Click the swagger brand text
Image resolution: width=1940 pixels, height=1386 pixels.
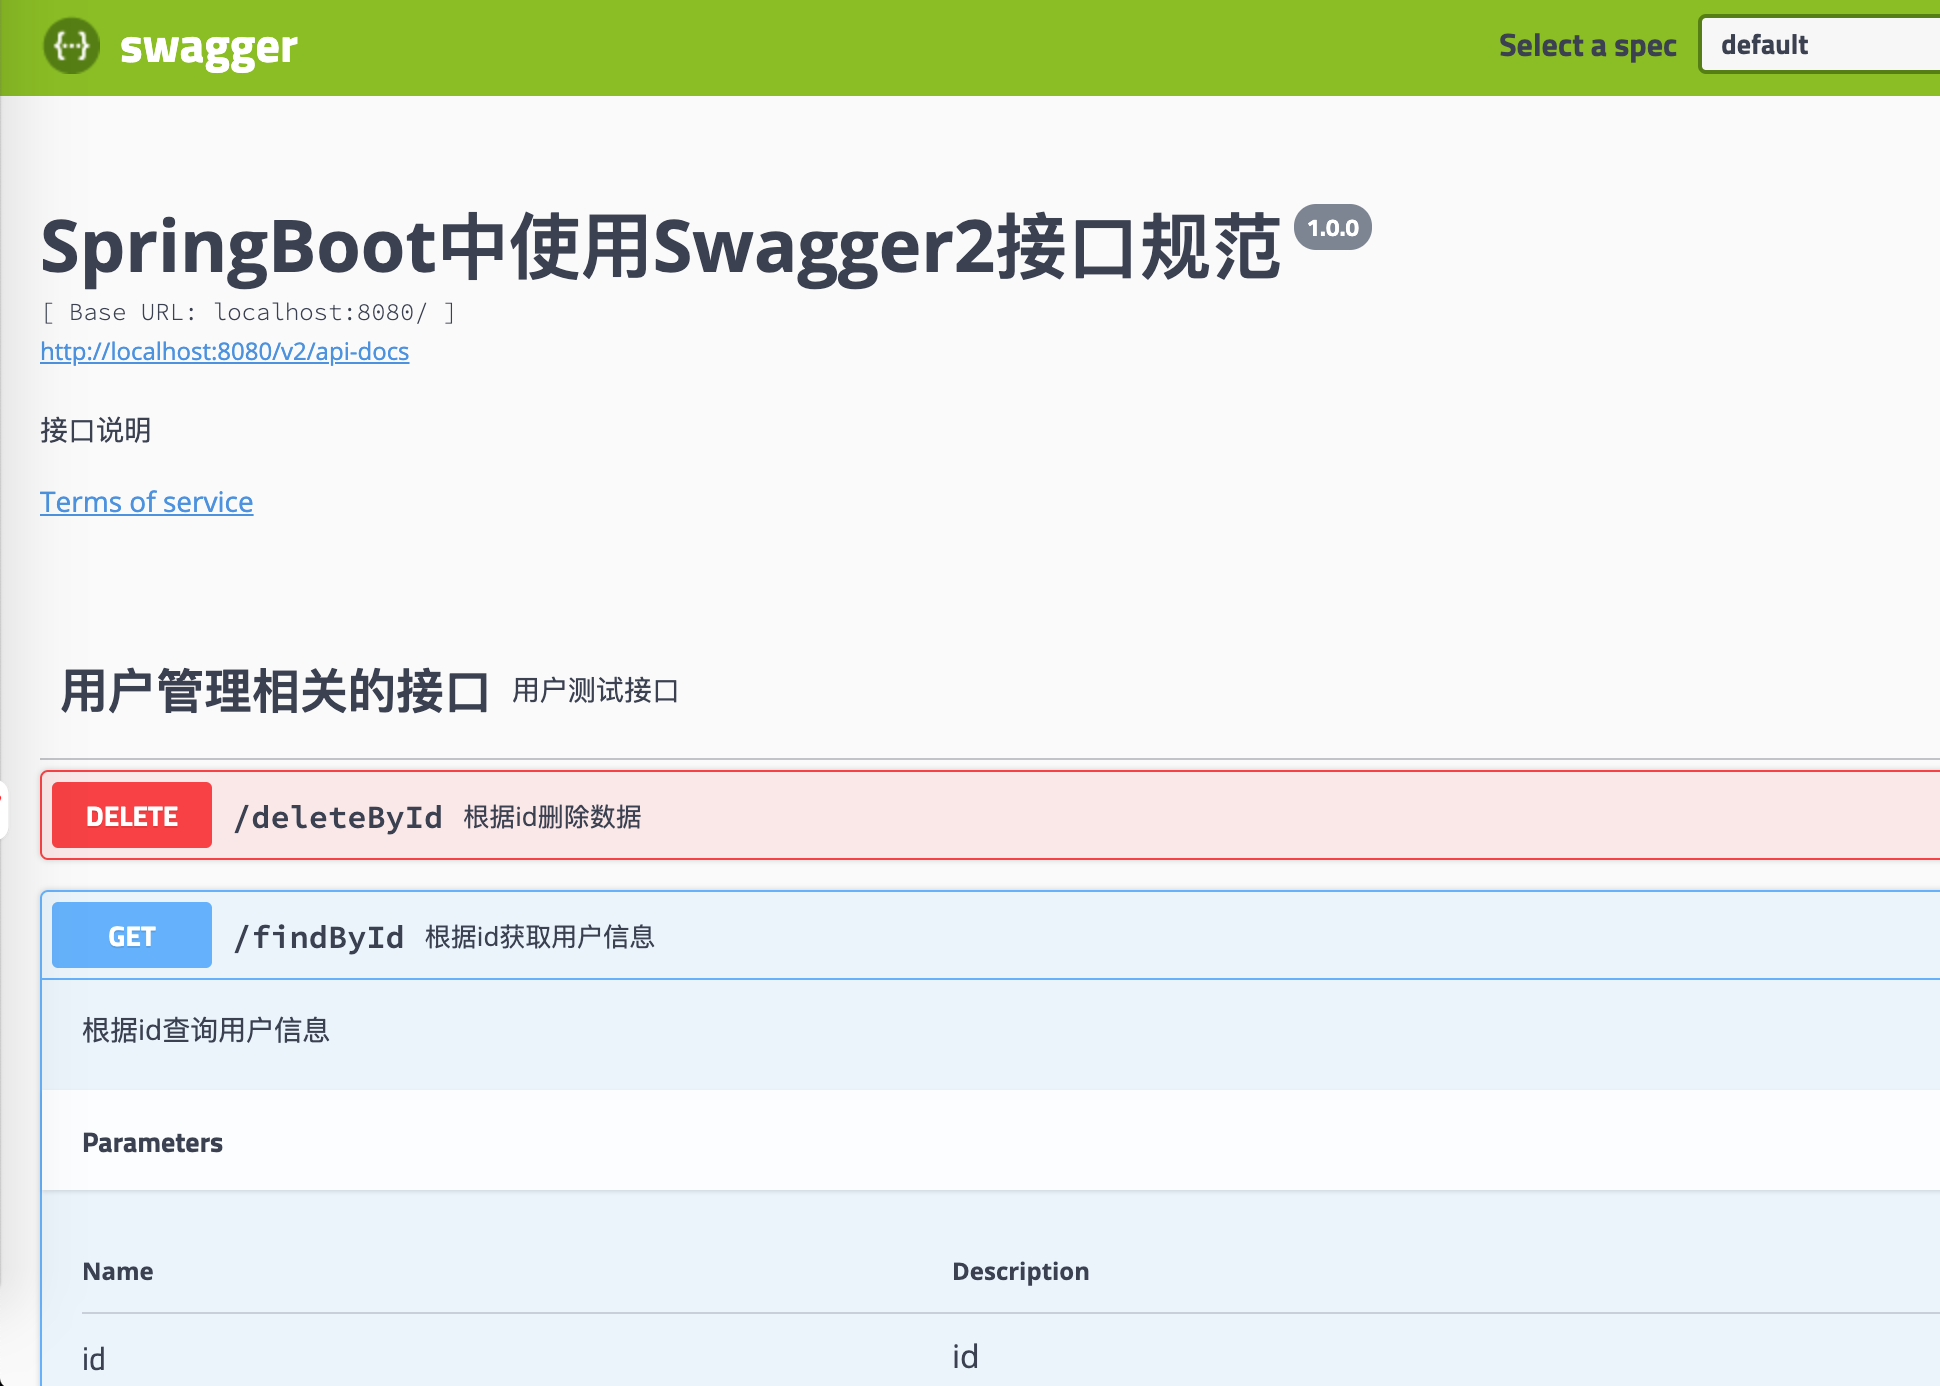coord(208,47)
